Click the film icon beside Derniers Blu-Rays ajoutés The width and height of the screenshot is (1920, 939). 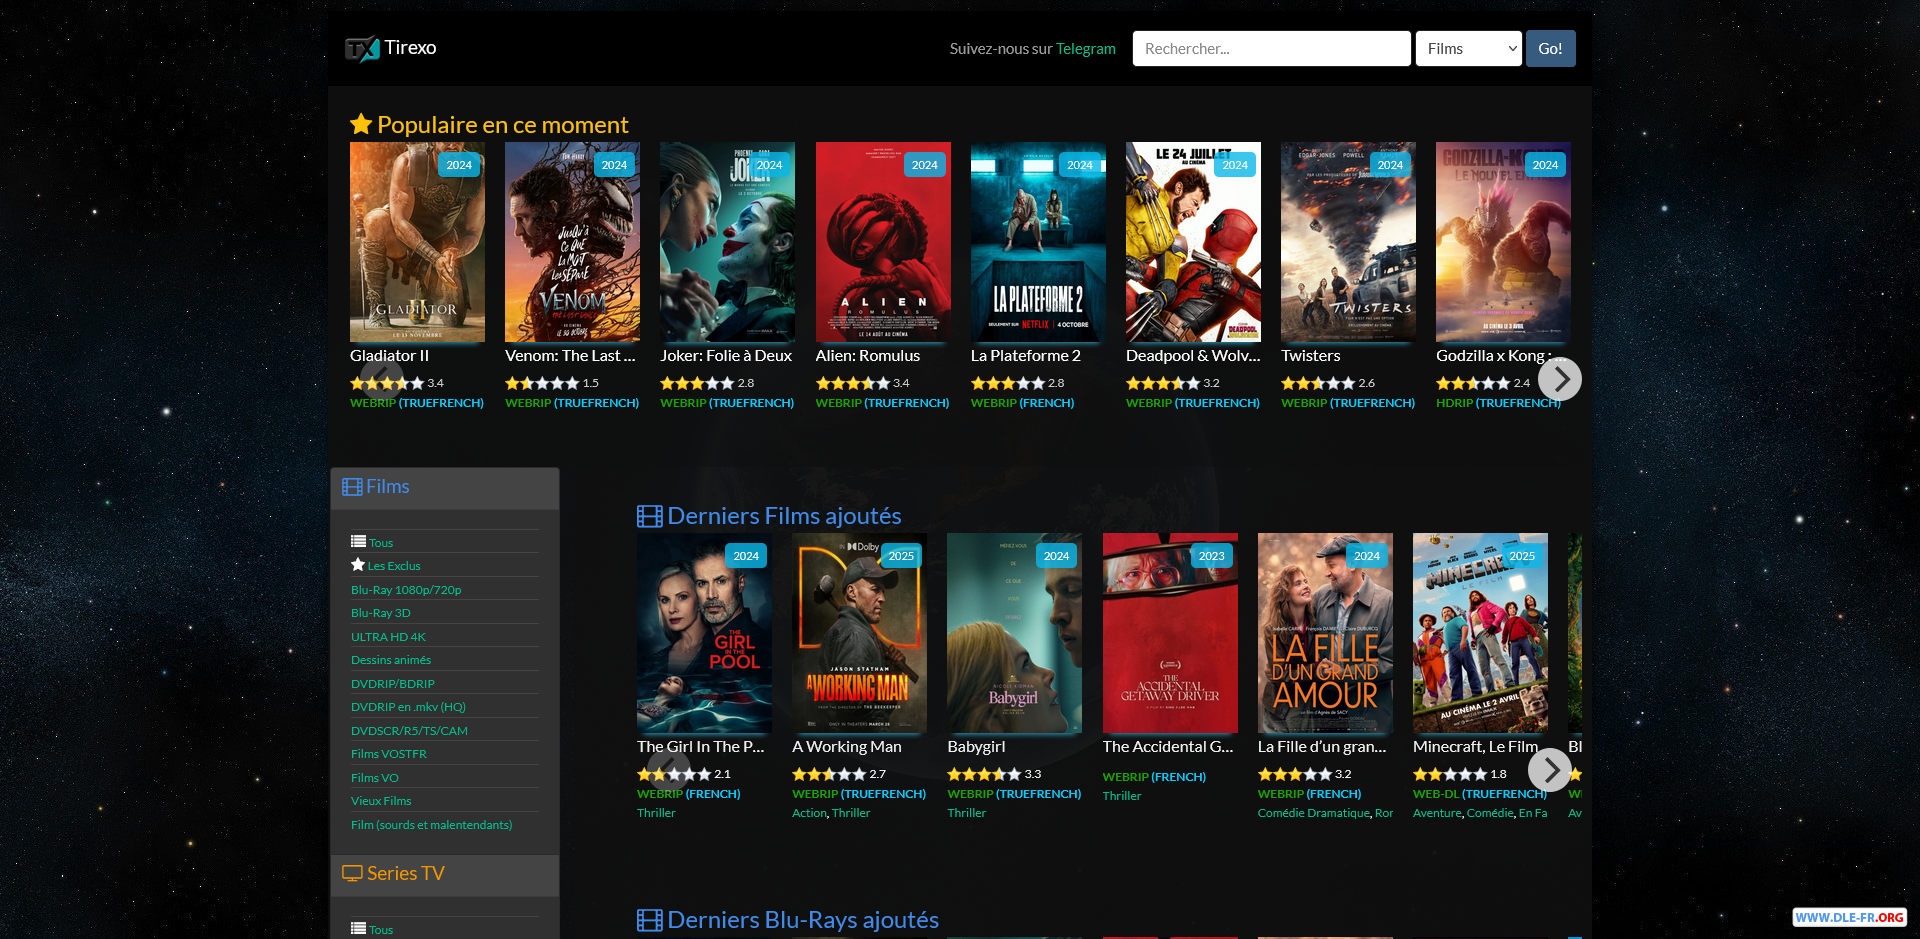point(650,920)
